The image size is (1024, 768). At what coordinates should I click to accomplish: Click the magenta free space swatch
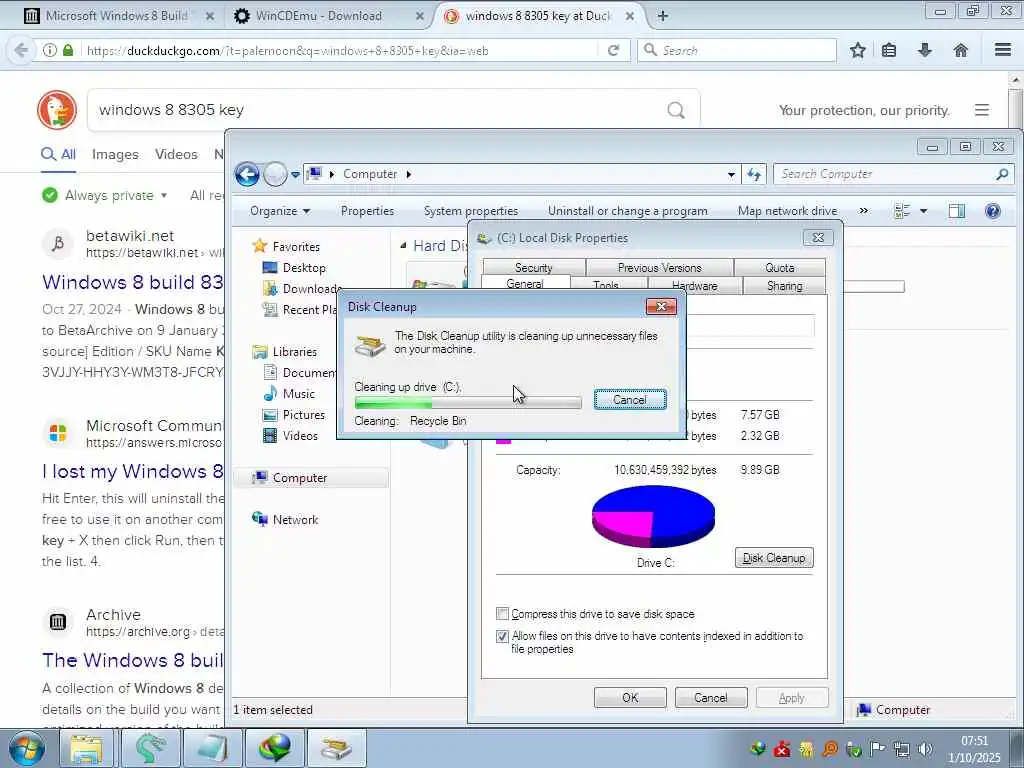[504, 440]
